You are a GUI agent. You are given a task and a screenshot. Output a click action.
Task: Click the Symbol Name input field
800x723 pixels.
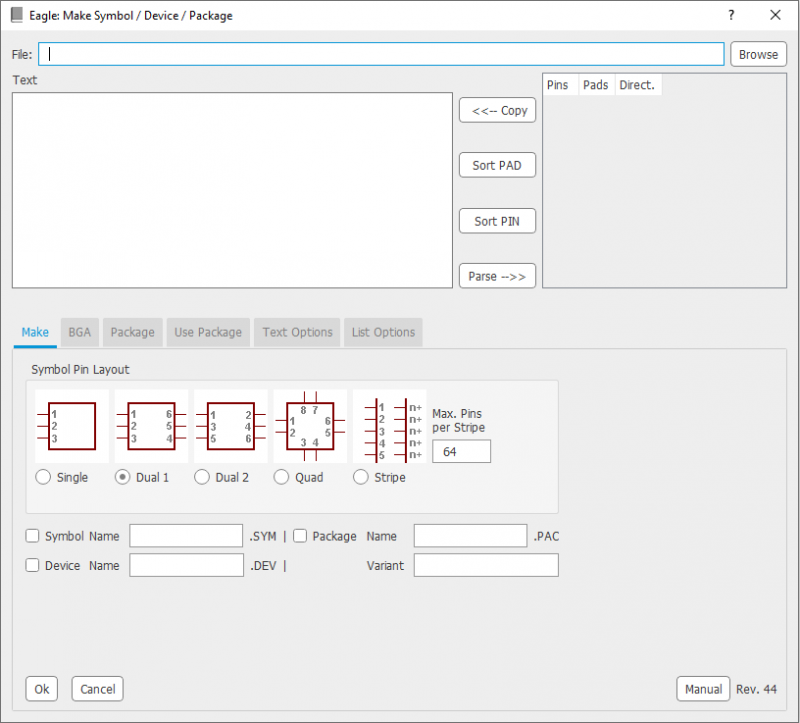(x=186, y=536)
